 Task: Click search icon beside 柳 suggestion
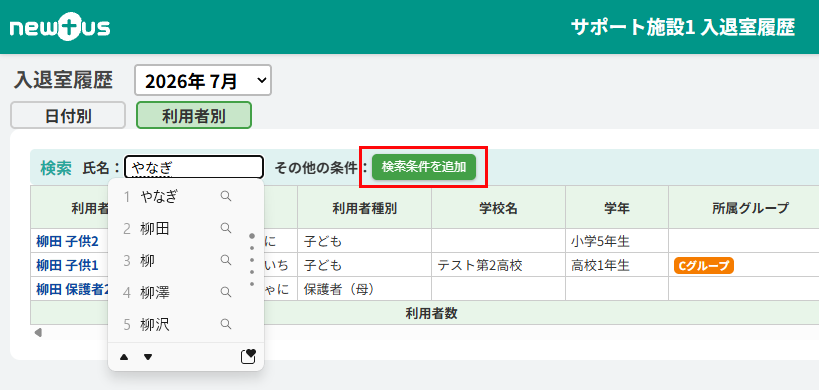click(x=226, y=260)
